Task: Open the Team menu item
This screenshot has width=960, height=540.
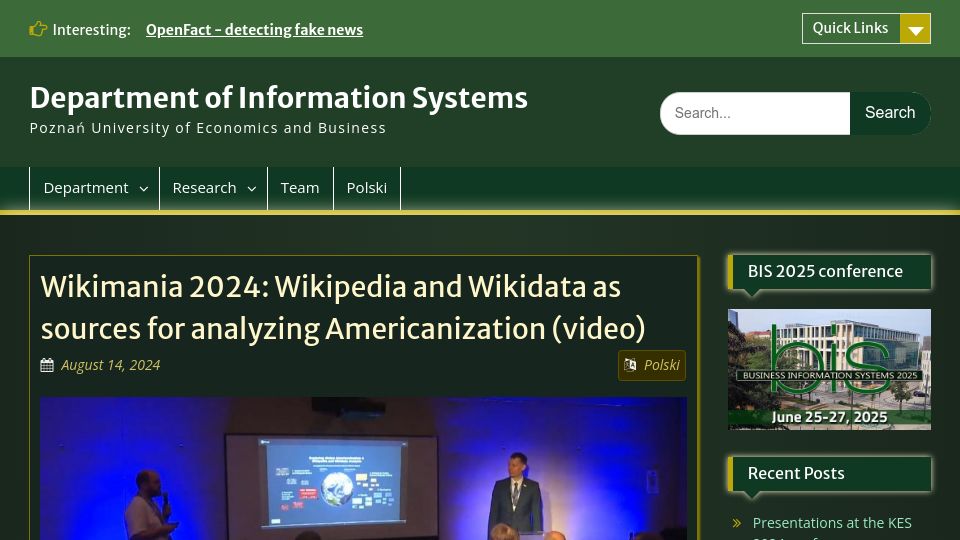Action: coord(300,188)
